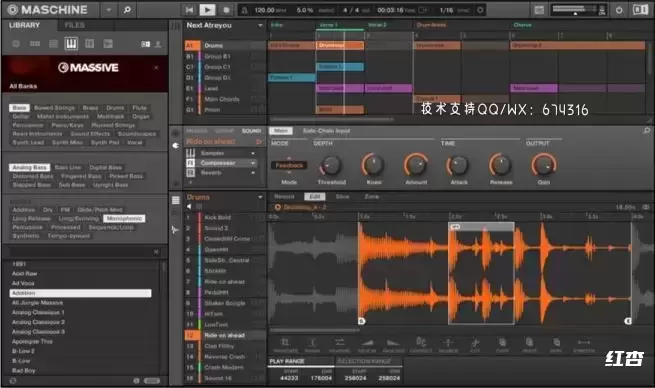
Task: Toggle the metronome icon
Action: coord(245,10)
